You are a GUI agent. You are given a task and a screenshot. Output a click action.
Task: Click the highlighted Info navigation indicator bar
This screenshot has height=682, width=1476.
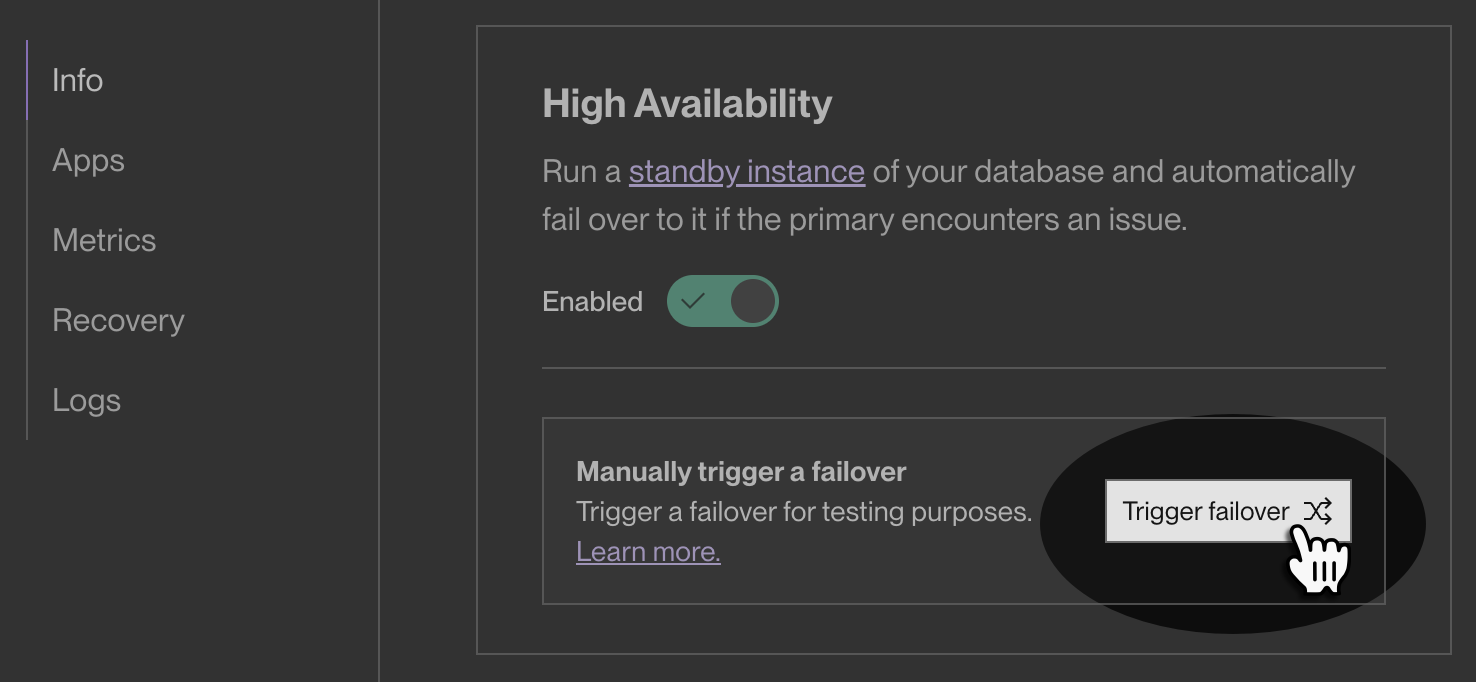pyautogui.click(x=27, y=80)
